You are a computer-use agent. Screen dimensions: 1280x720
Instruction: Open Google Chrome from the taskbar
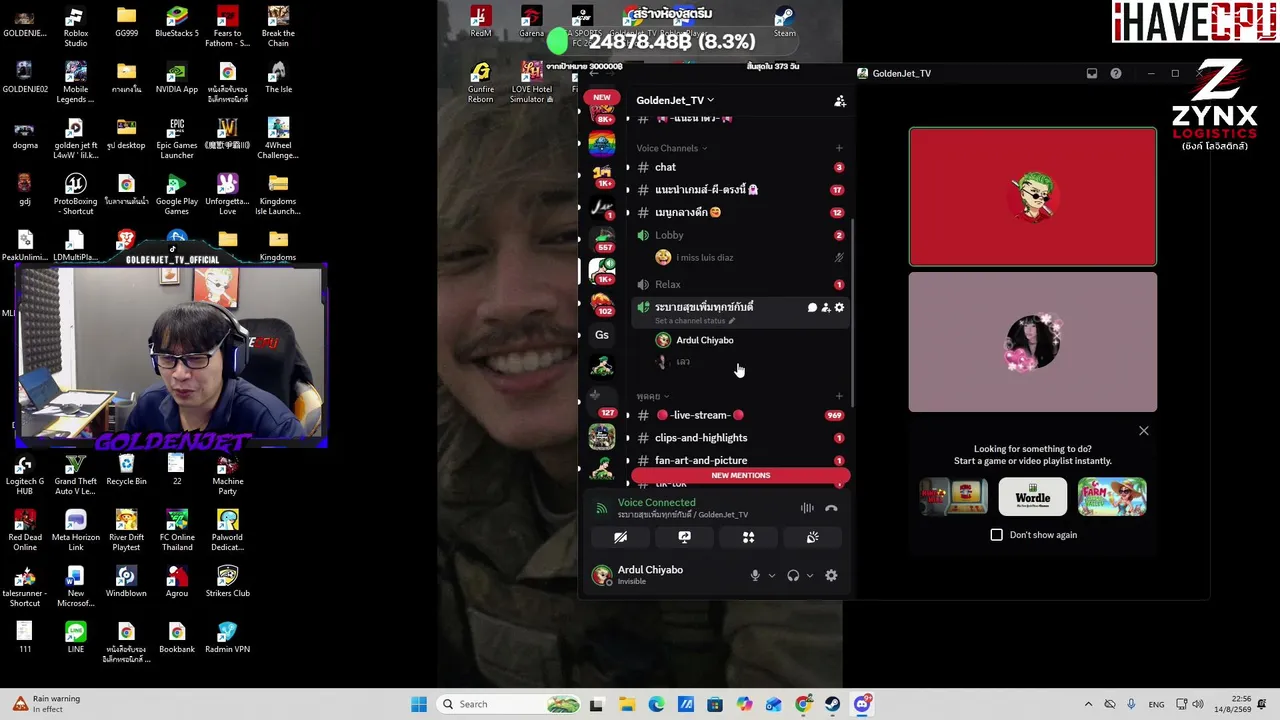tap(803, 704)
